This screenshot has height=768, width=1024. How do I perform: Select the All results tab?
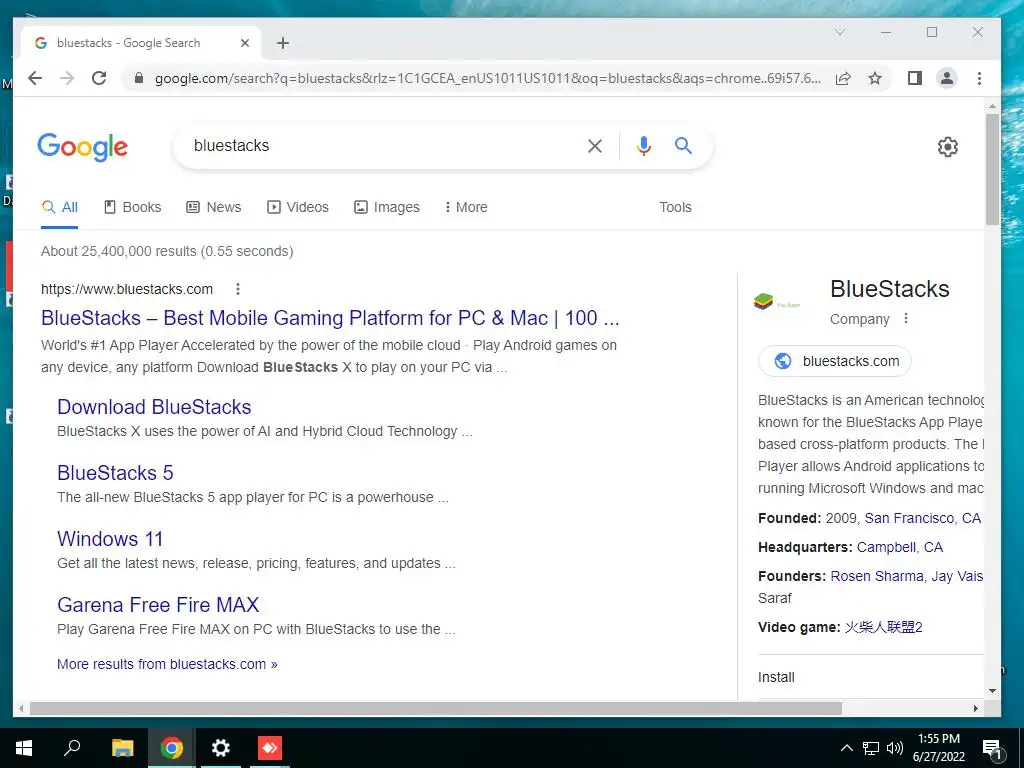coord(59,208)
